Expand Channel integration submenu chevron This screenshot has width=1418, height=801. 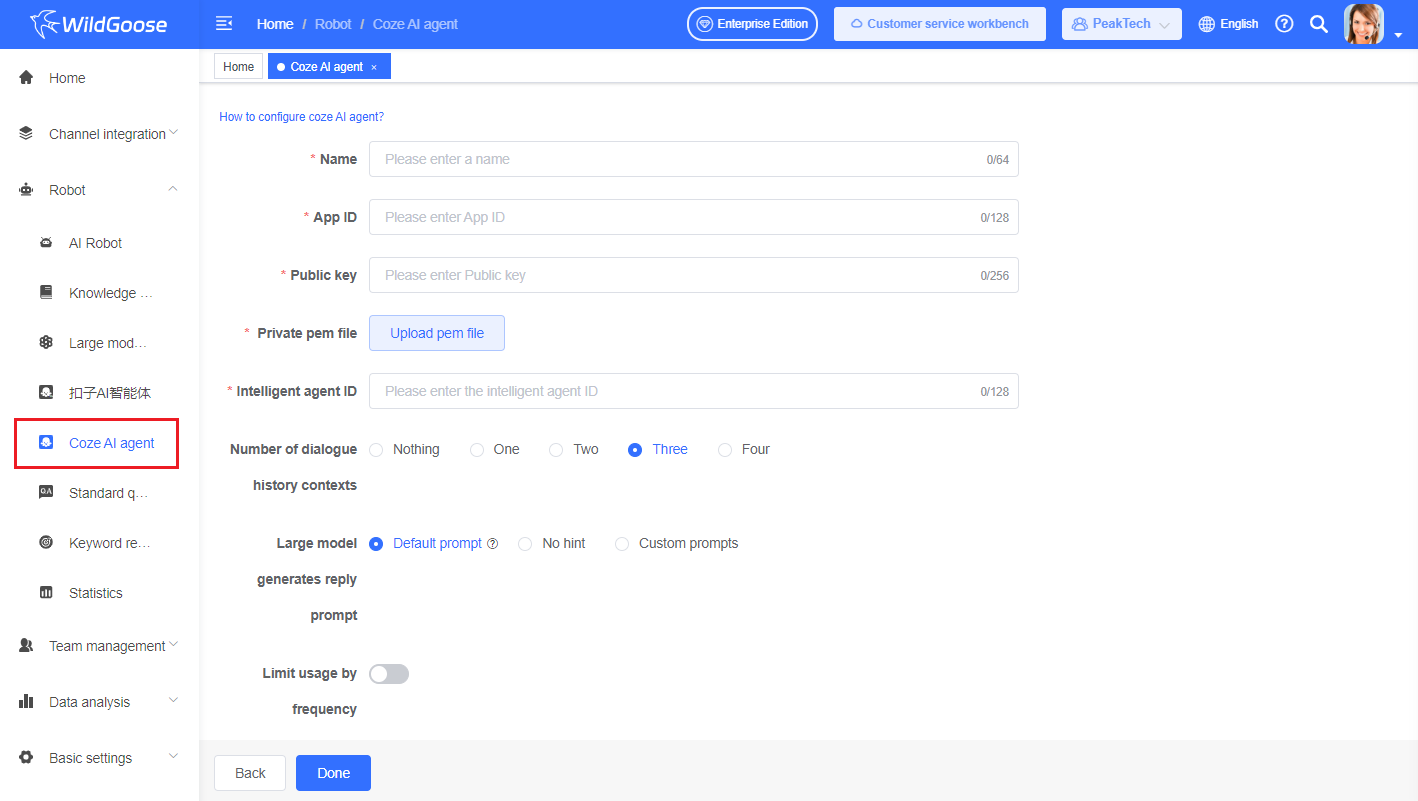click(x=173, y=133)
